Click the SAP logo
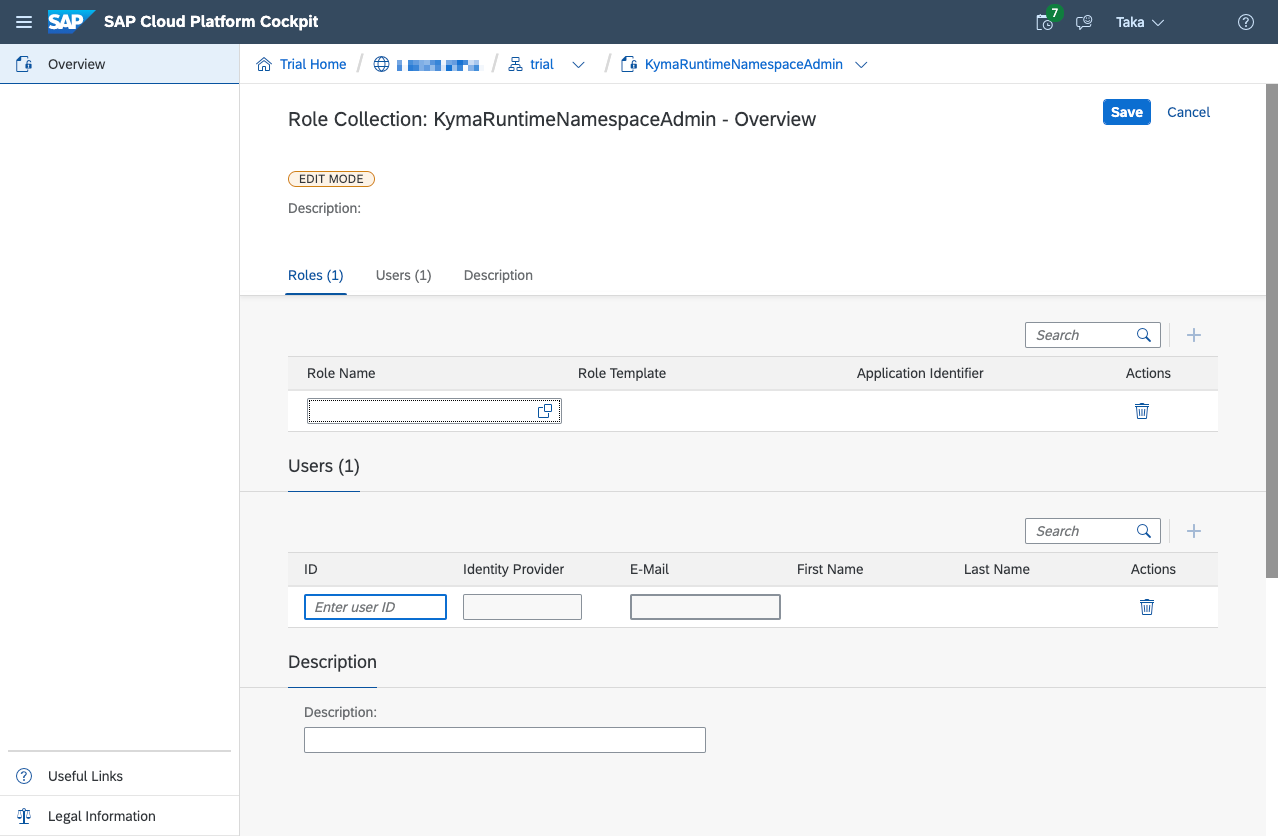Image resolution: width=1278 pixels, height=836 pixels. coord(71,21)
